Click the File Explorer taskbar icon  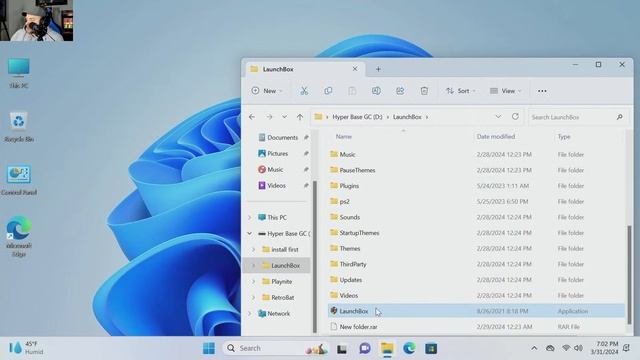click(387, 348)
